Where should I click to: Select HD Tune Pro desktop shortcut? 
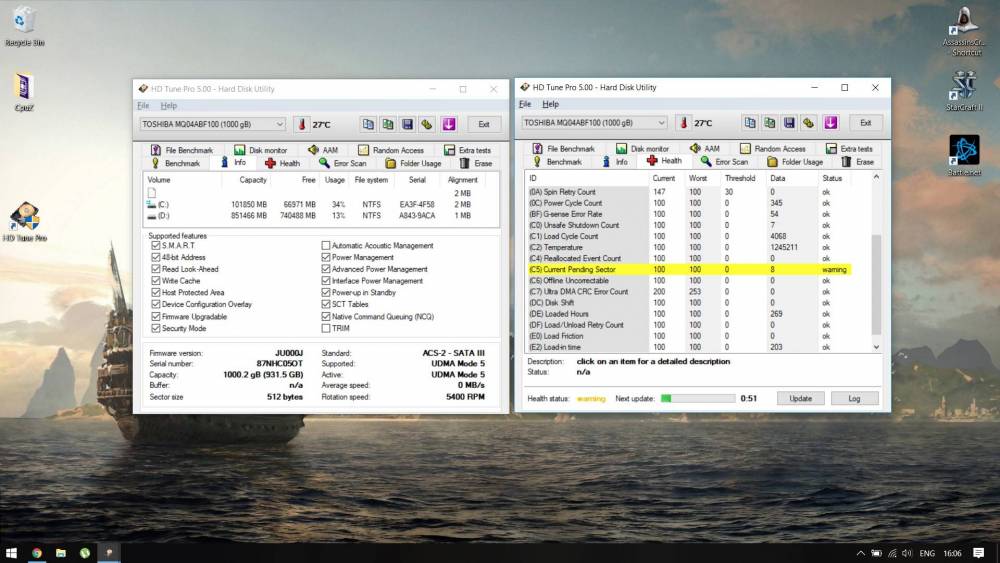(25, 221)
